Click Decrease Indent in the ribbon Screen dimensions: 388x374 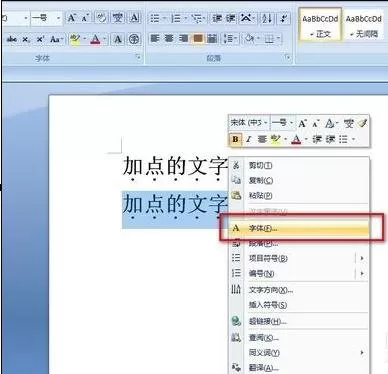217,18
